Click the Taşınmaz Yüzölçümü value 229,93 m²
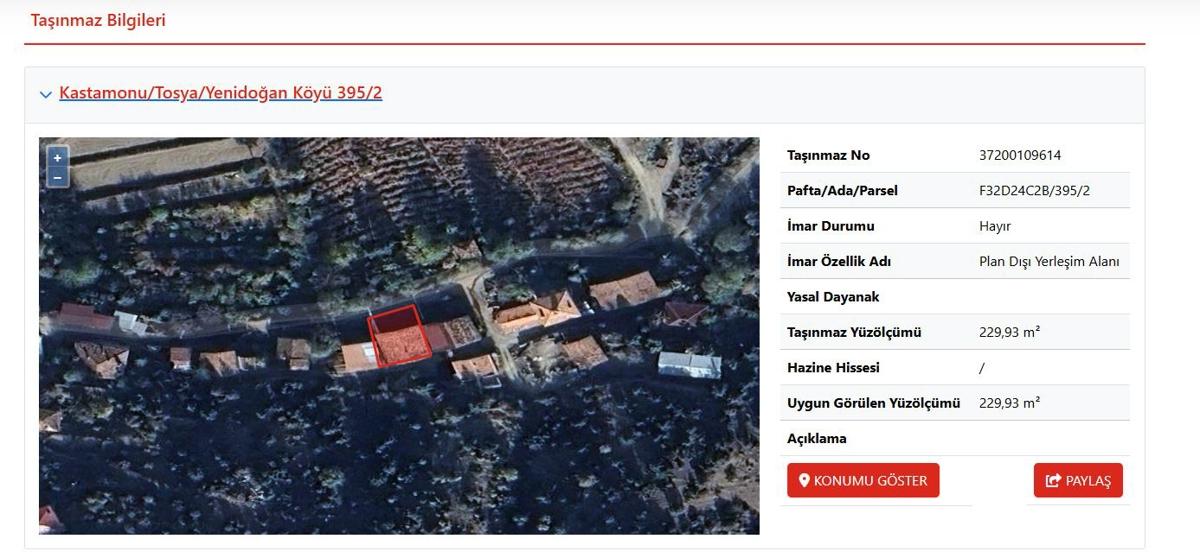 [1009, 332]
